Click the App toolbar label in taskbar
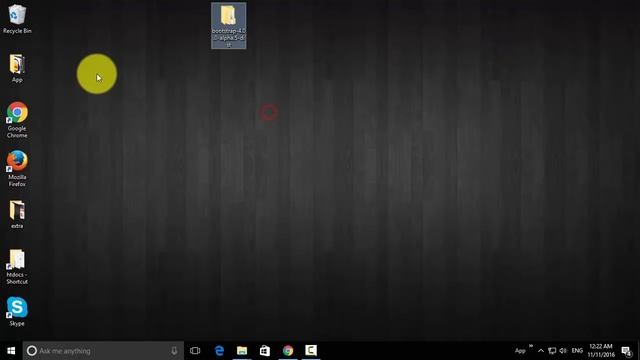Image resolution: width=640 pixels, height=360 pixels. (520, 351)
